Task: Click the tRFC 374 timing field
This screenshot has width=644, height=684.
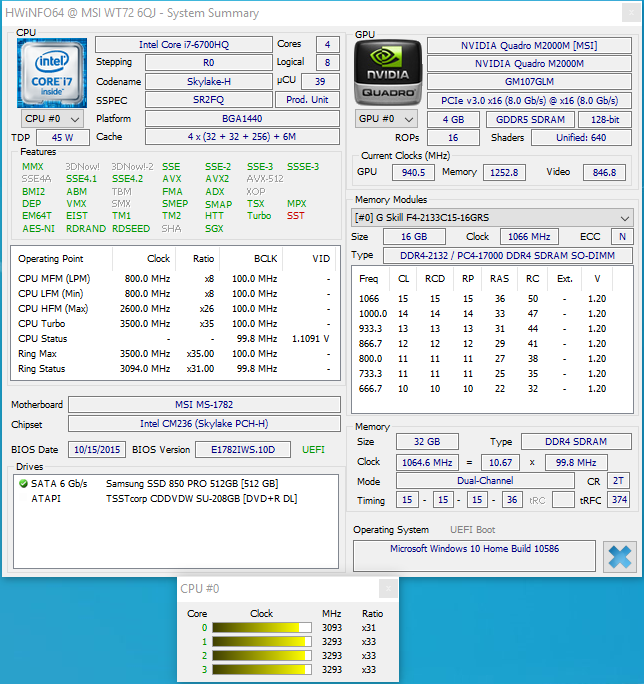Action: click(x=619, y=500)
